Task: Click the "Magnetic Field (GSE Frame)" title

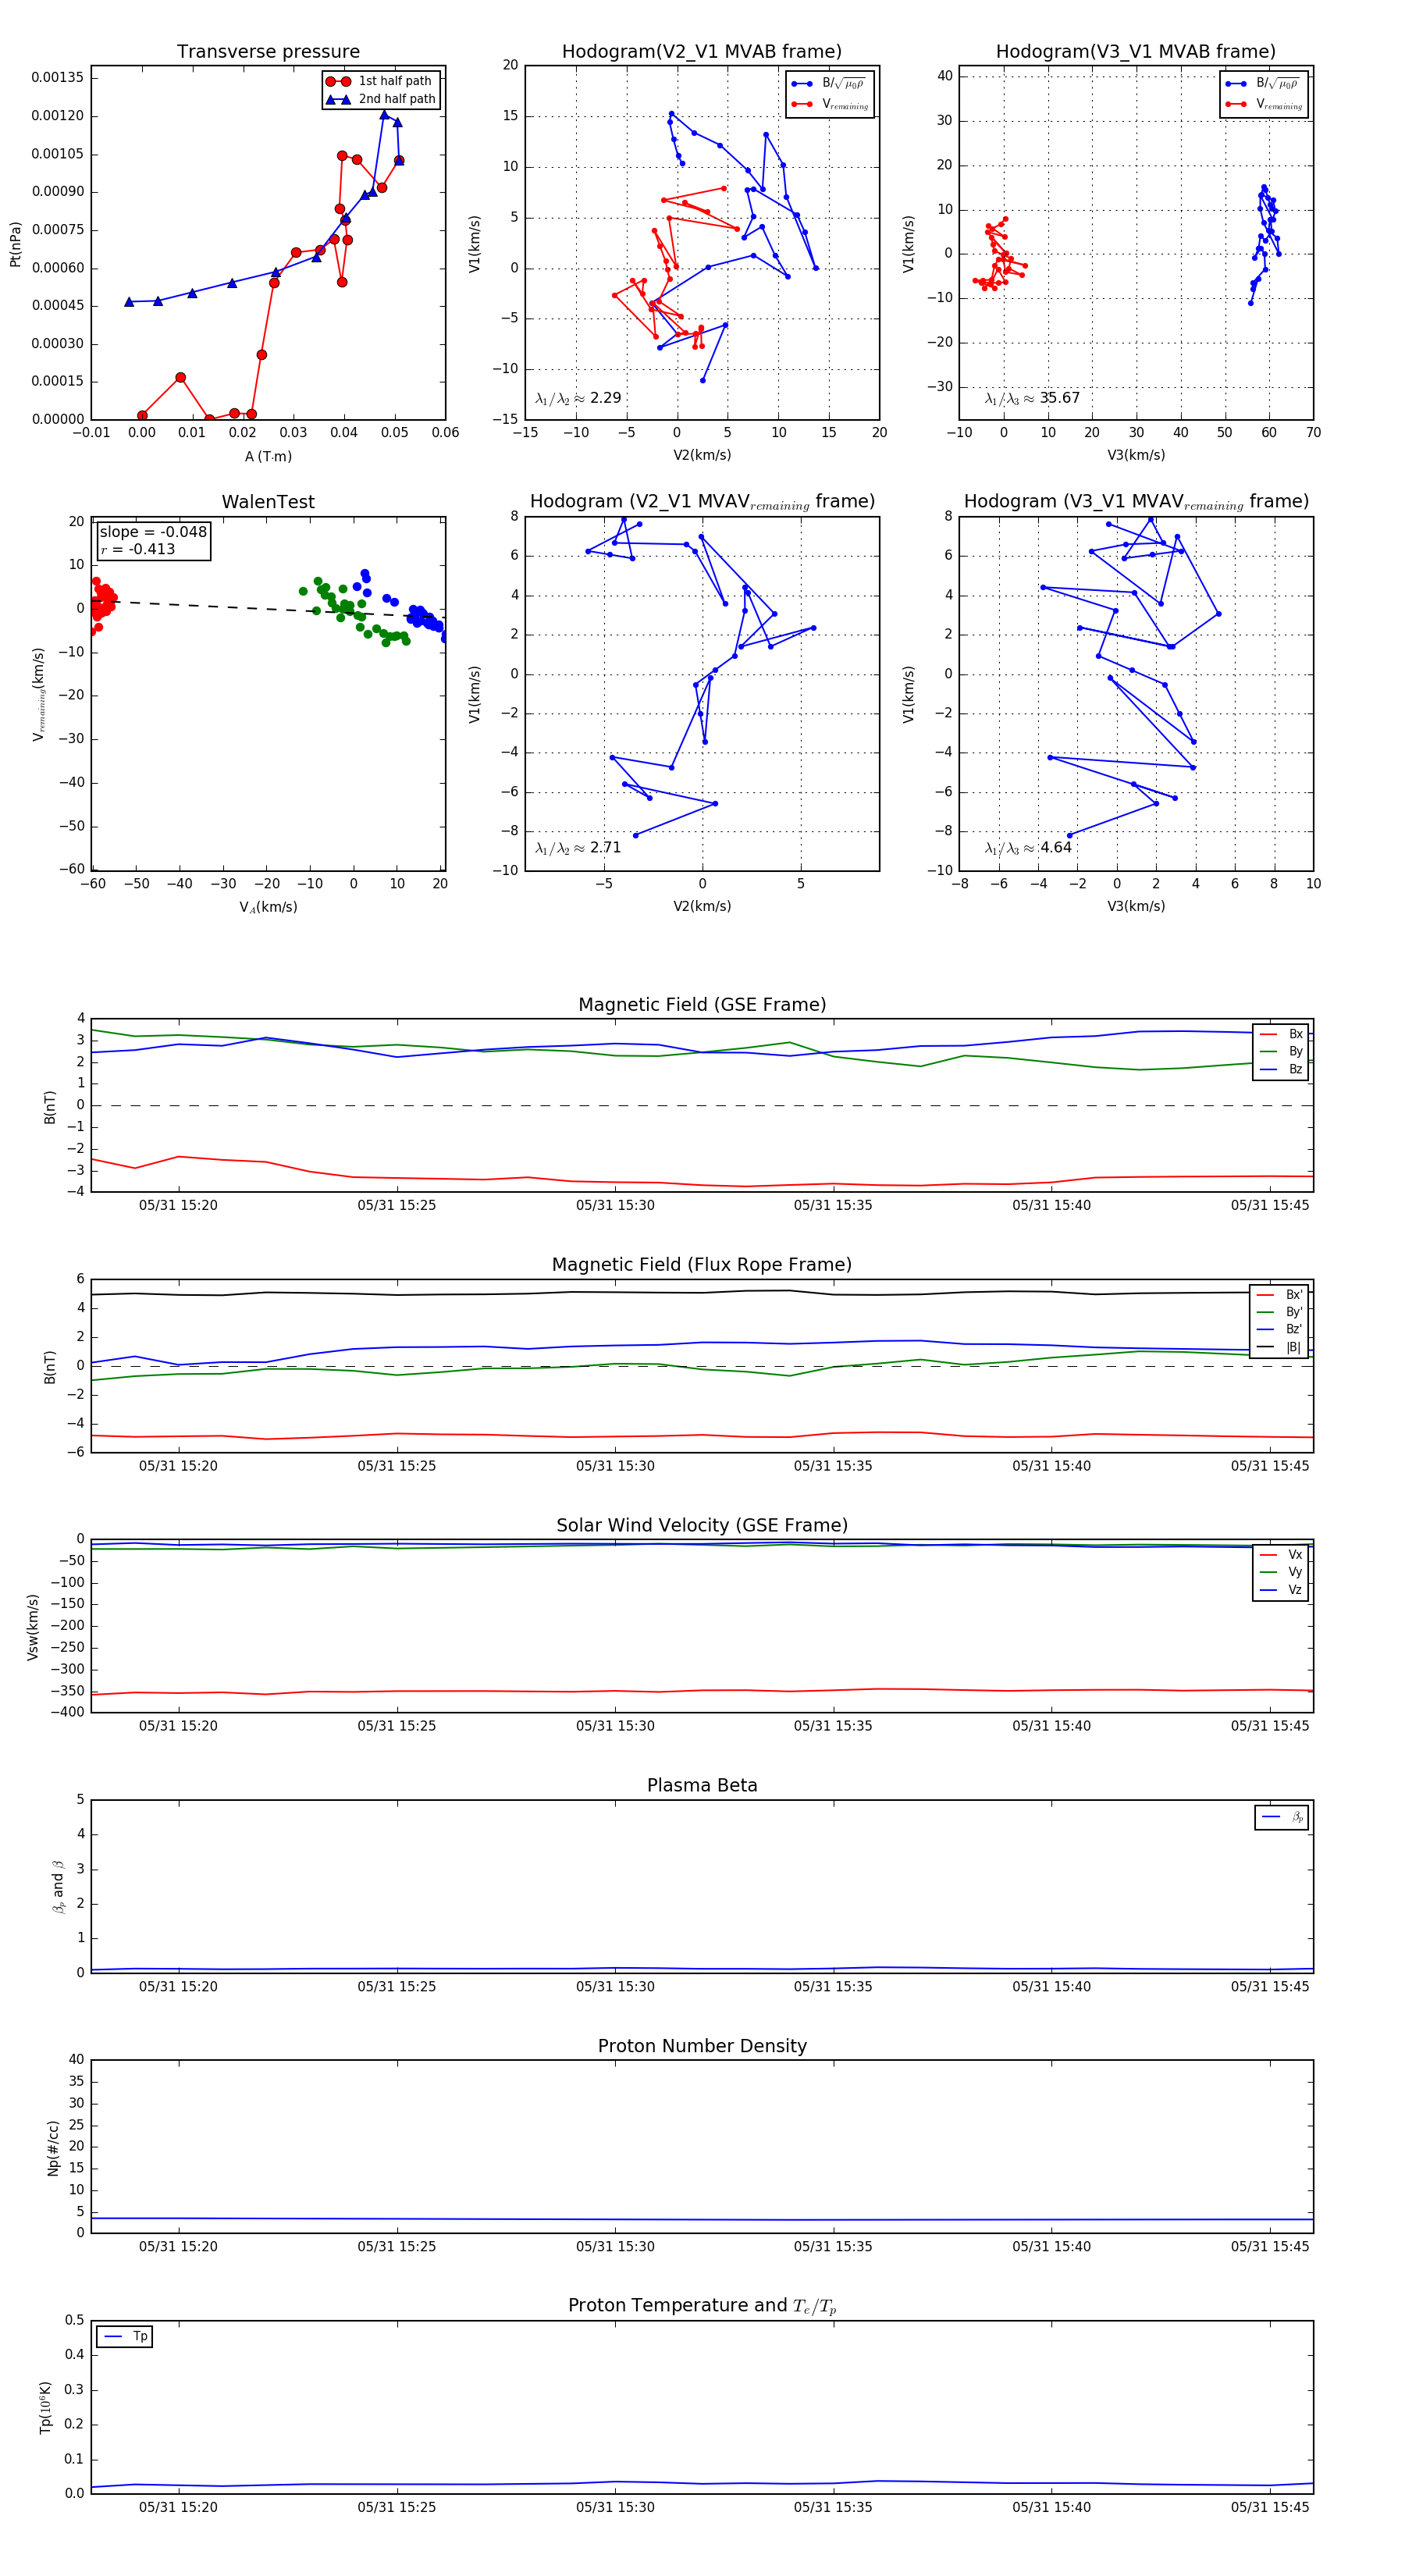Action: (x=702, y=1005)
